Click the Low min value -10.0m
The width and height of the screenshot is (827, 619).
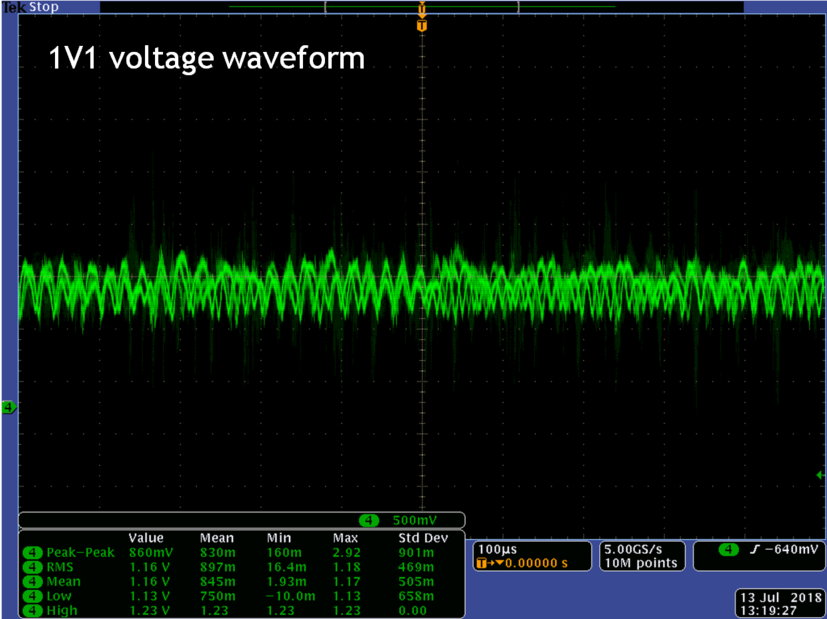tap(291, 596)
